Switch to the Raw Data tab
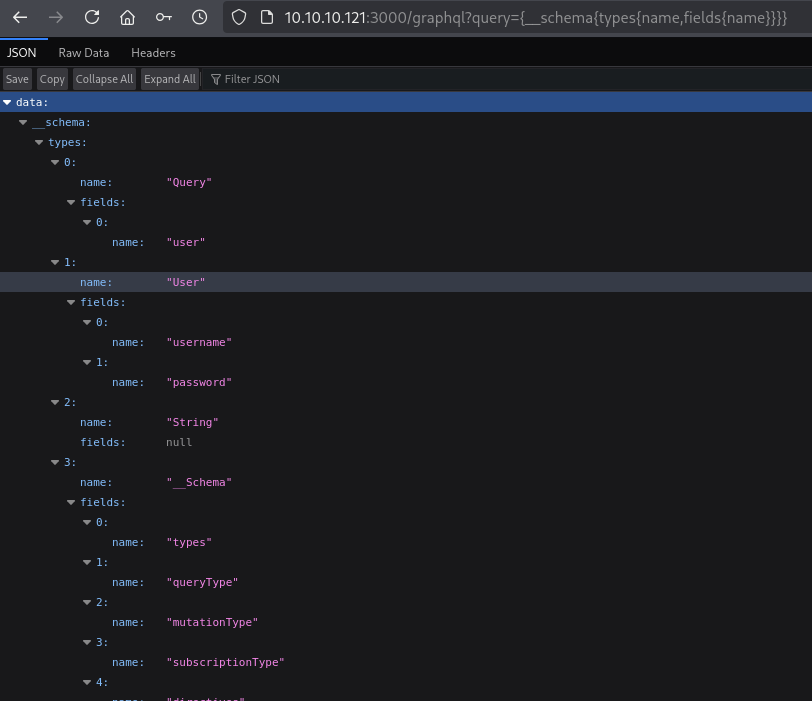This screenshot has width=812, height=701. [x=84, y=52]
